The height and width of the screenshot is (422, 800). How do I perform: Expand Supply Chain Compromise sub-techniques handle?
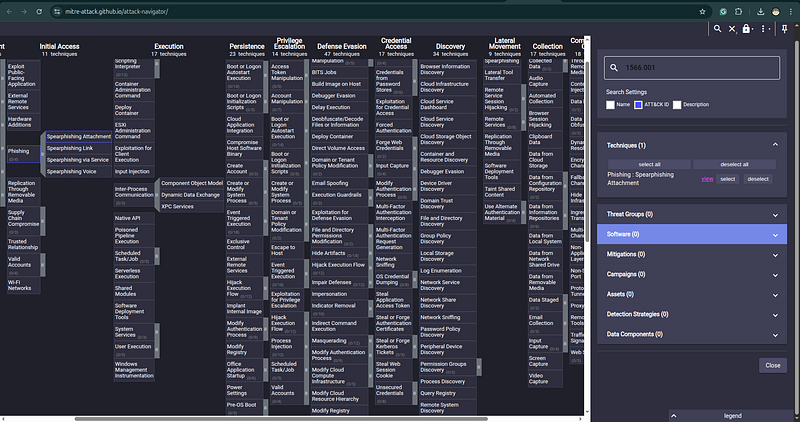(x=42, y=221)
